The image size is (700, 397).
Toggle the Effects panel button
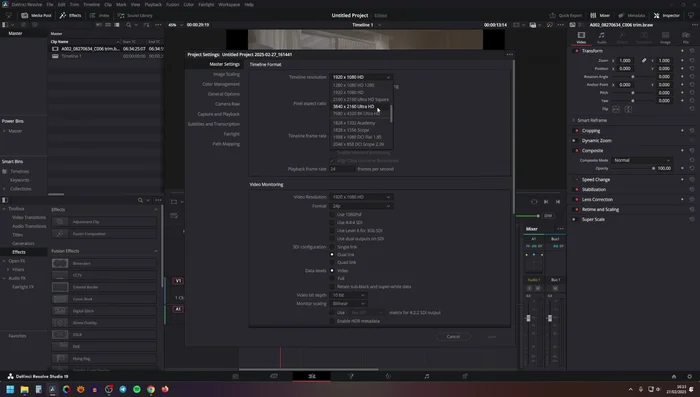coord(71,15)
